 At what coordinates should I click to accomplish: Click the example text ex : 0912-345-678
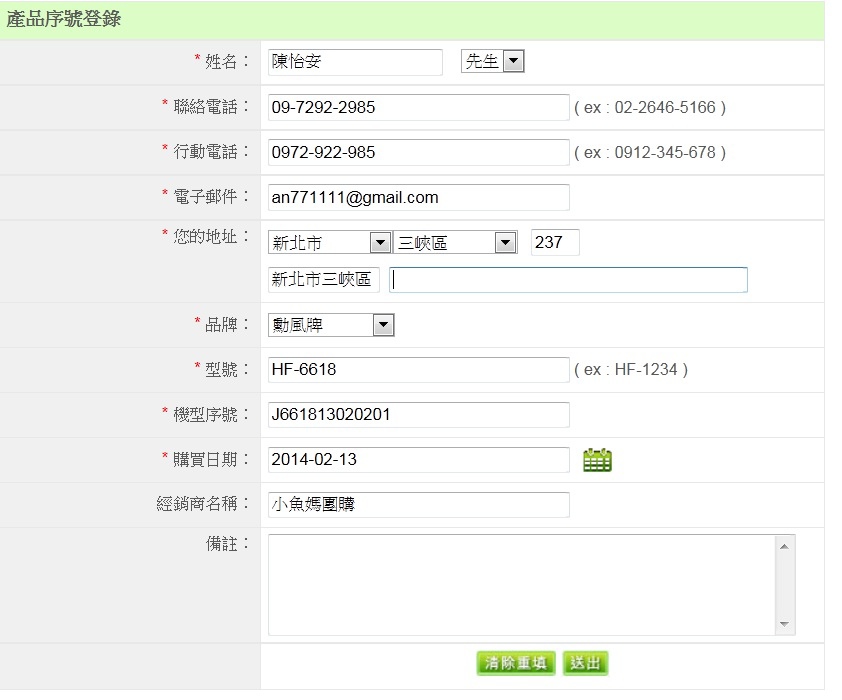(x=650, y=152)
